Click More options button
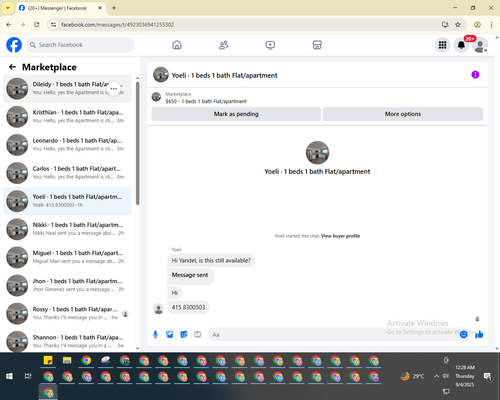Screen dimensions: 500x400 (403, 114)
